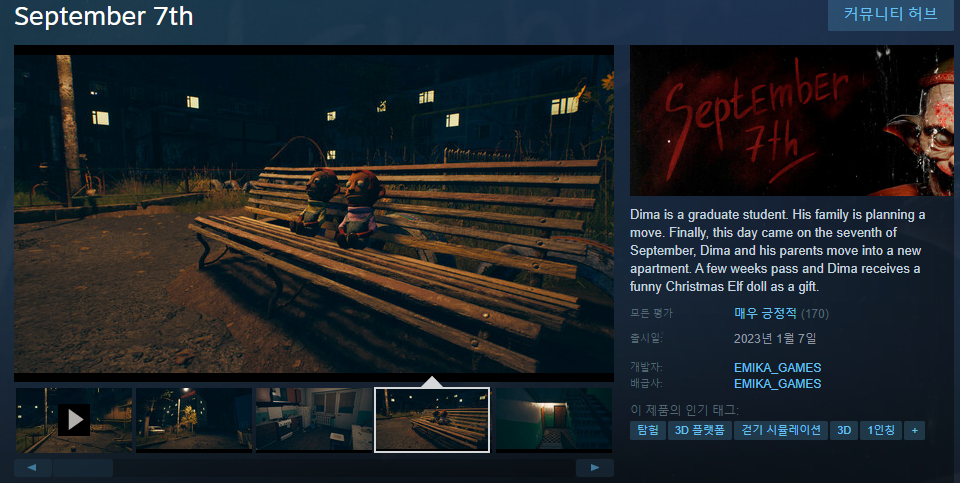The image size is (960, 483).
Task: Play the trailer video thumbnail
Action: click(x=73, y=420)
